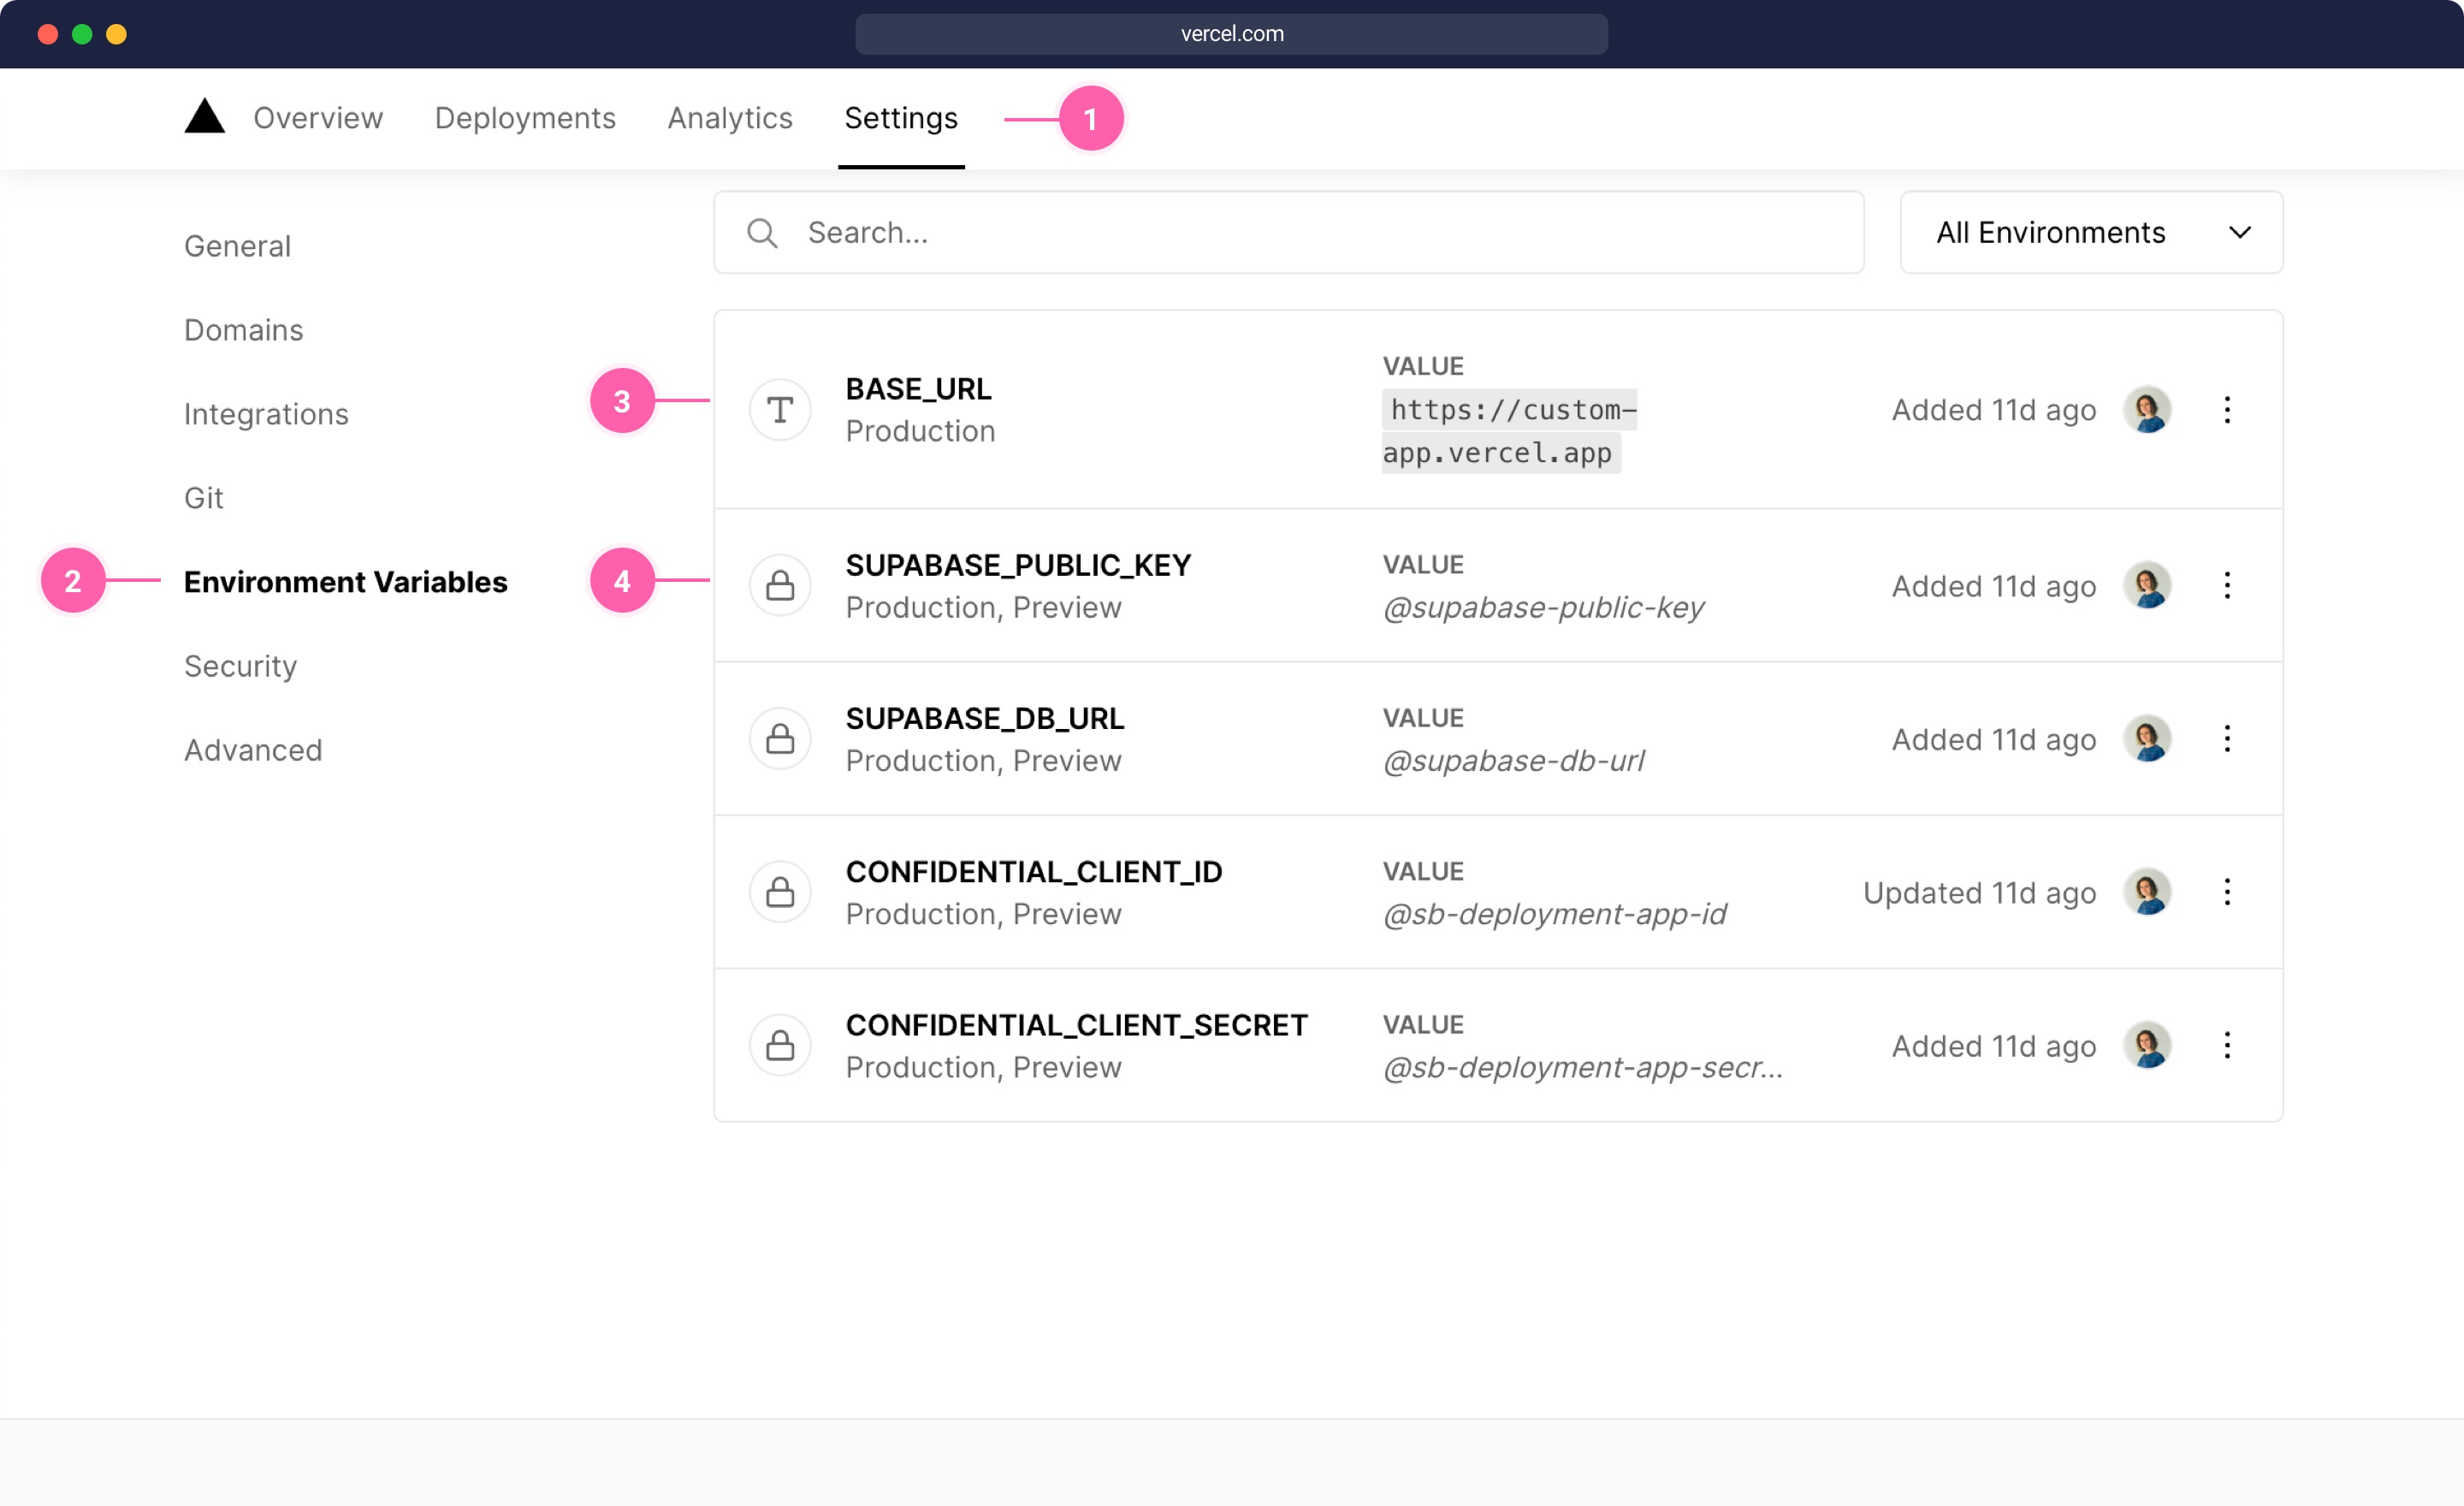
Task: Click the https://custom-app.vercel.app value
Action: click(x=1509, y=431)
